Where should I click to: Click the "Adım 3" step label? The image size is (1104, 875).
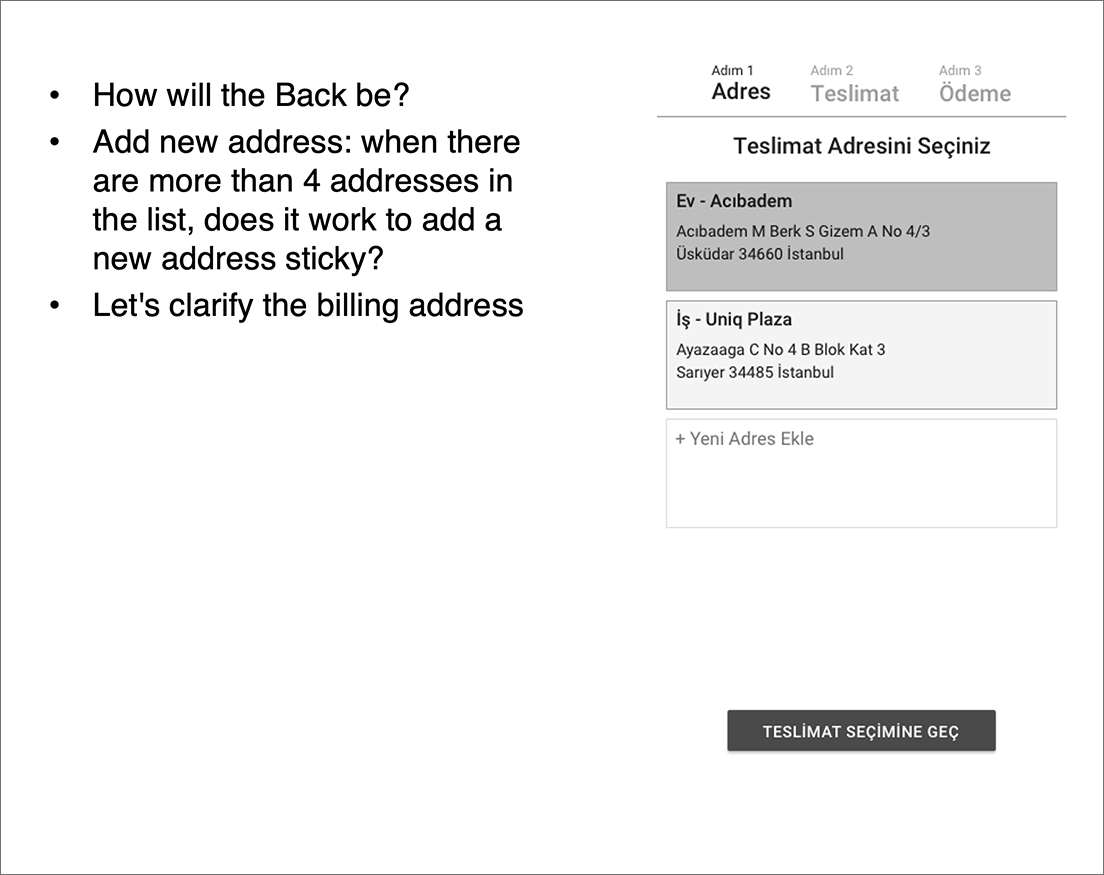coord(959,71)
